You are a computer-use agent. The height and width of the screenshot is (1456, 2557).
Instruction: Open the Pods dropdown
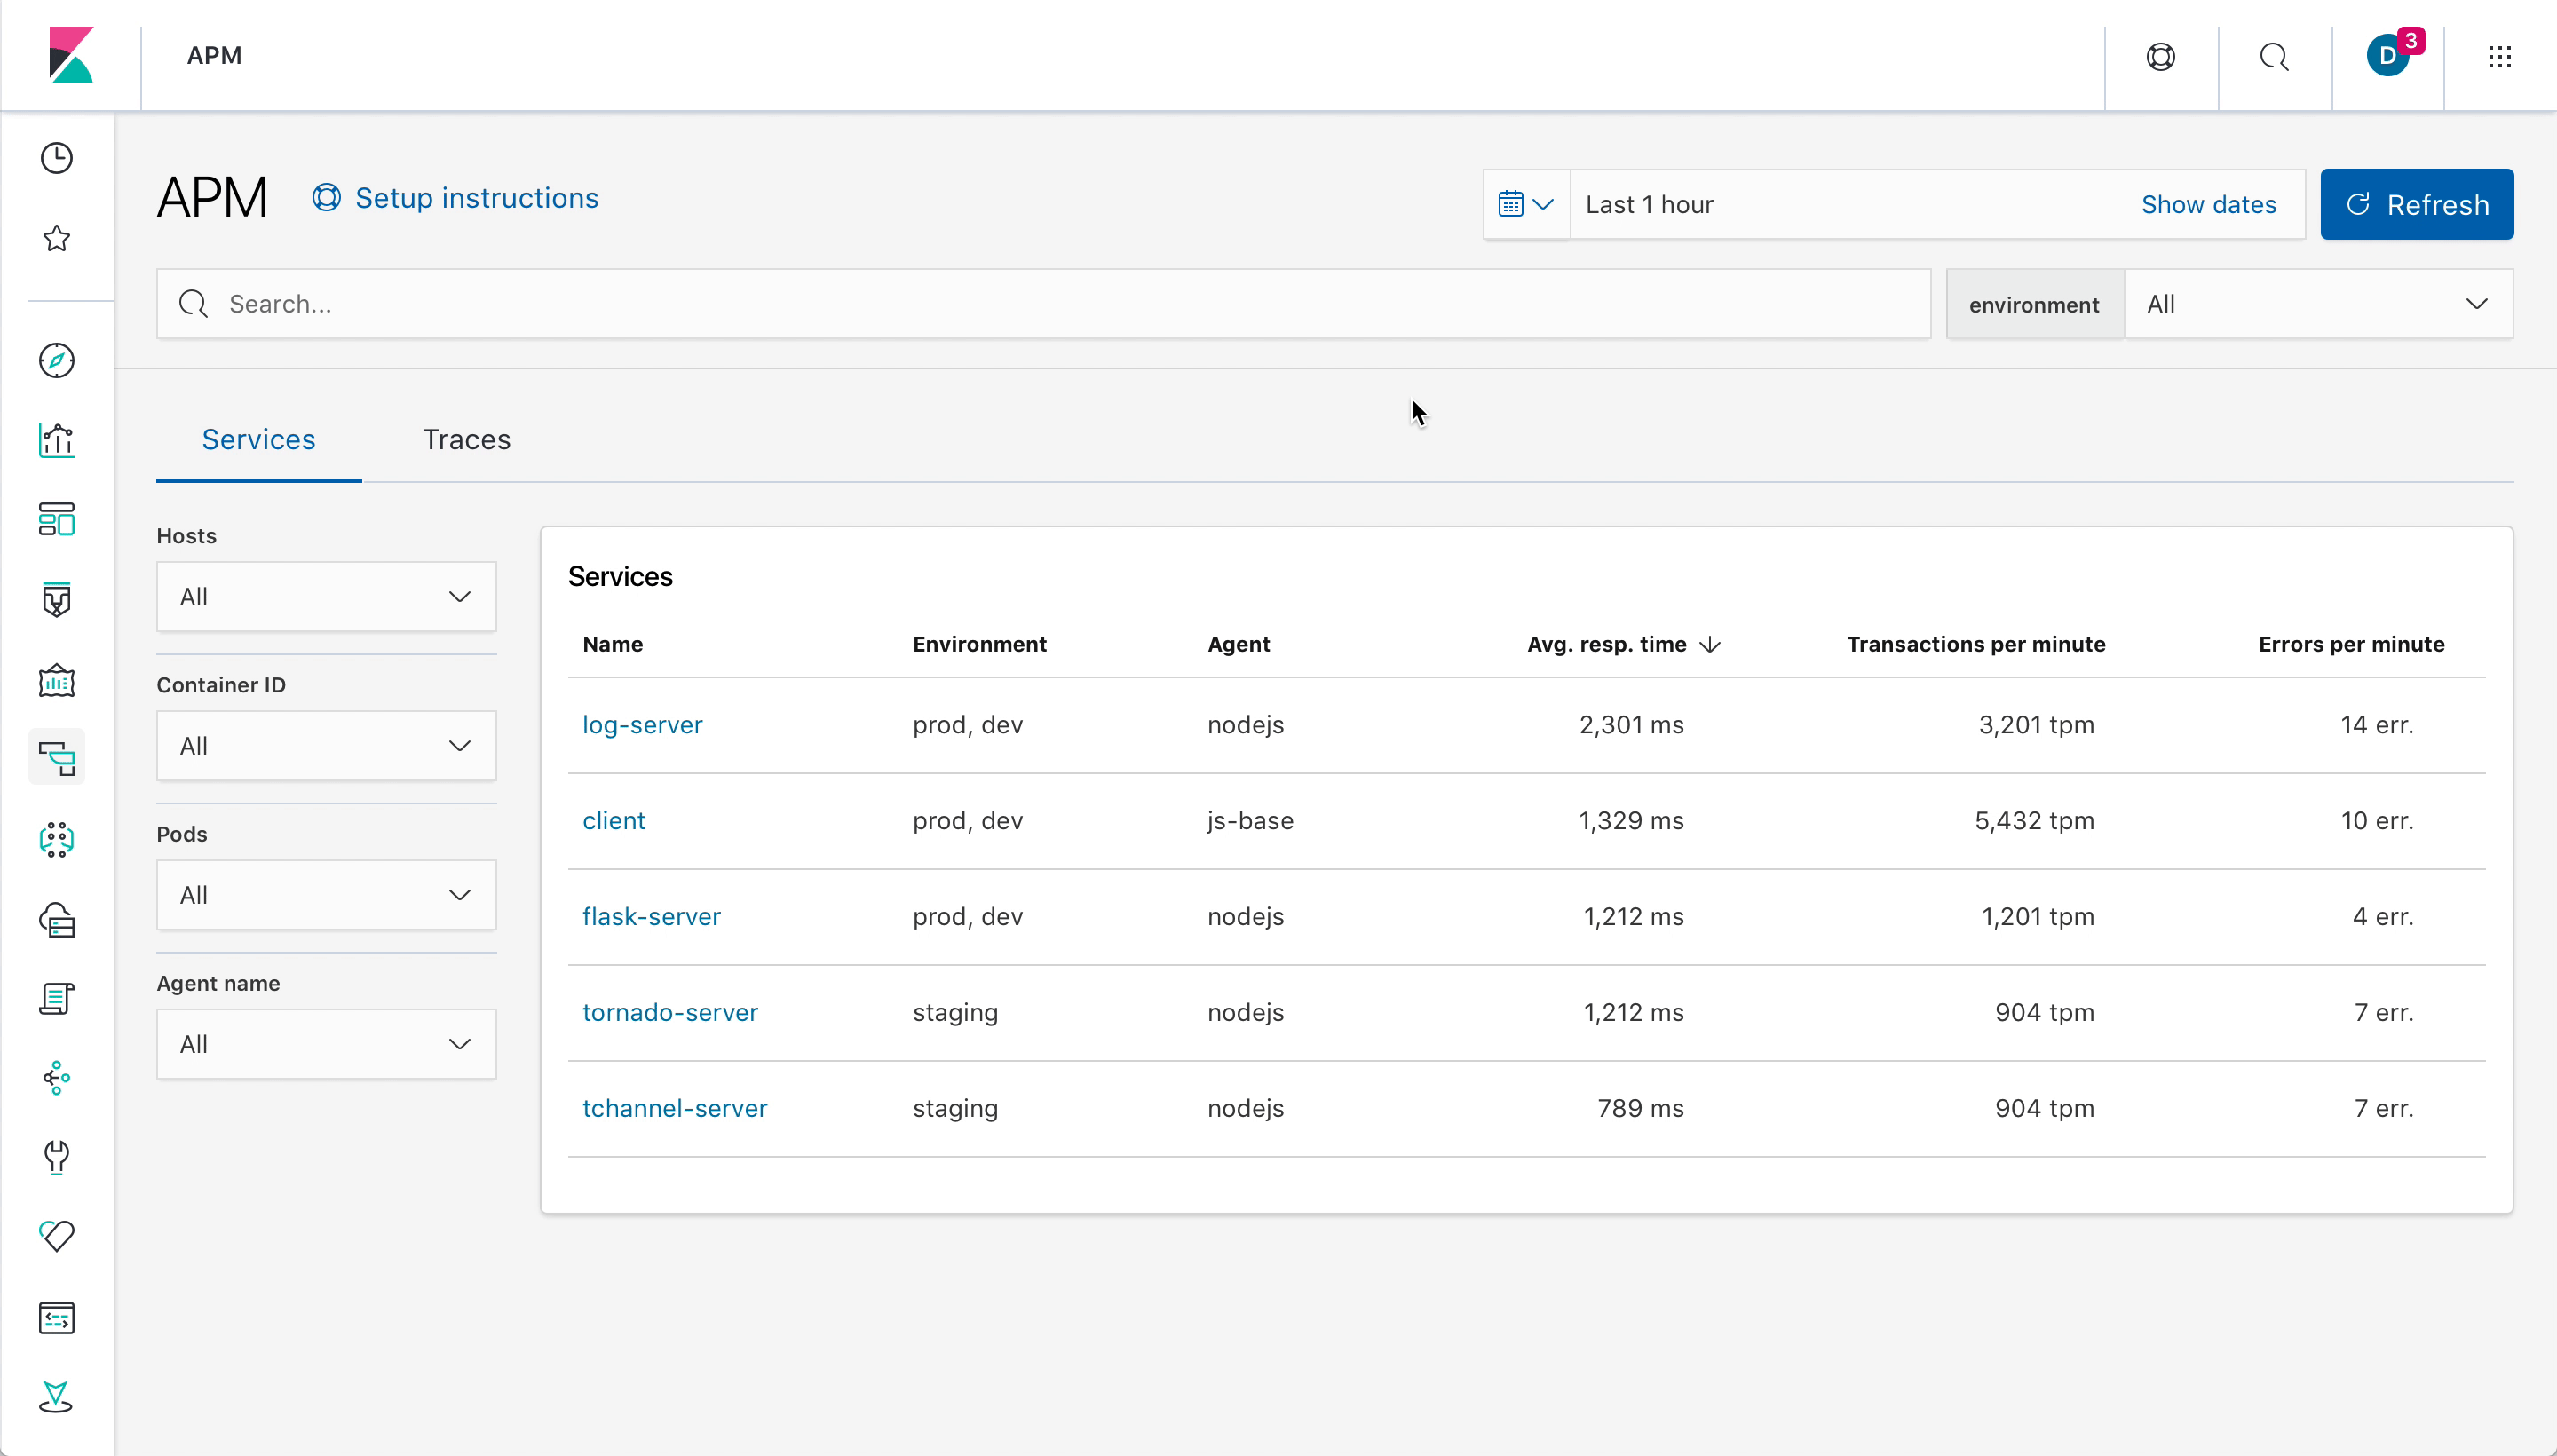[x=326, y=894]
